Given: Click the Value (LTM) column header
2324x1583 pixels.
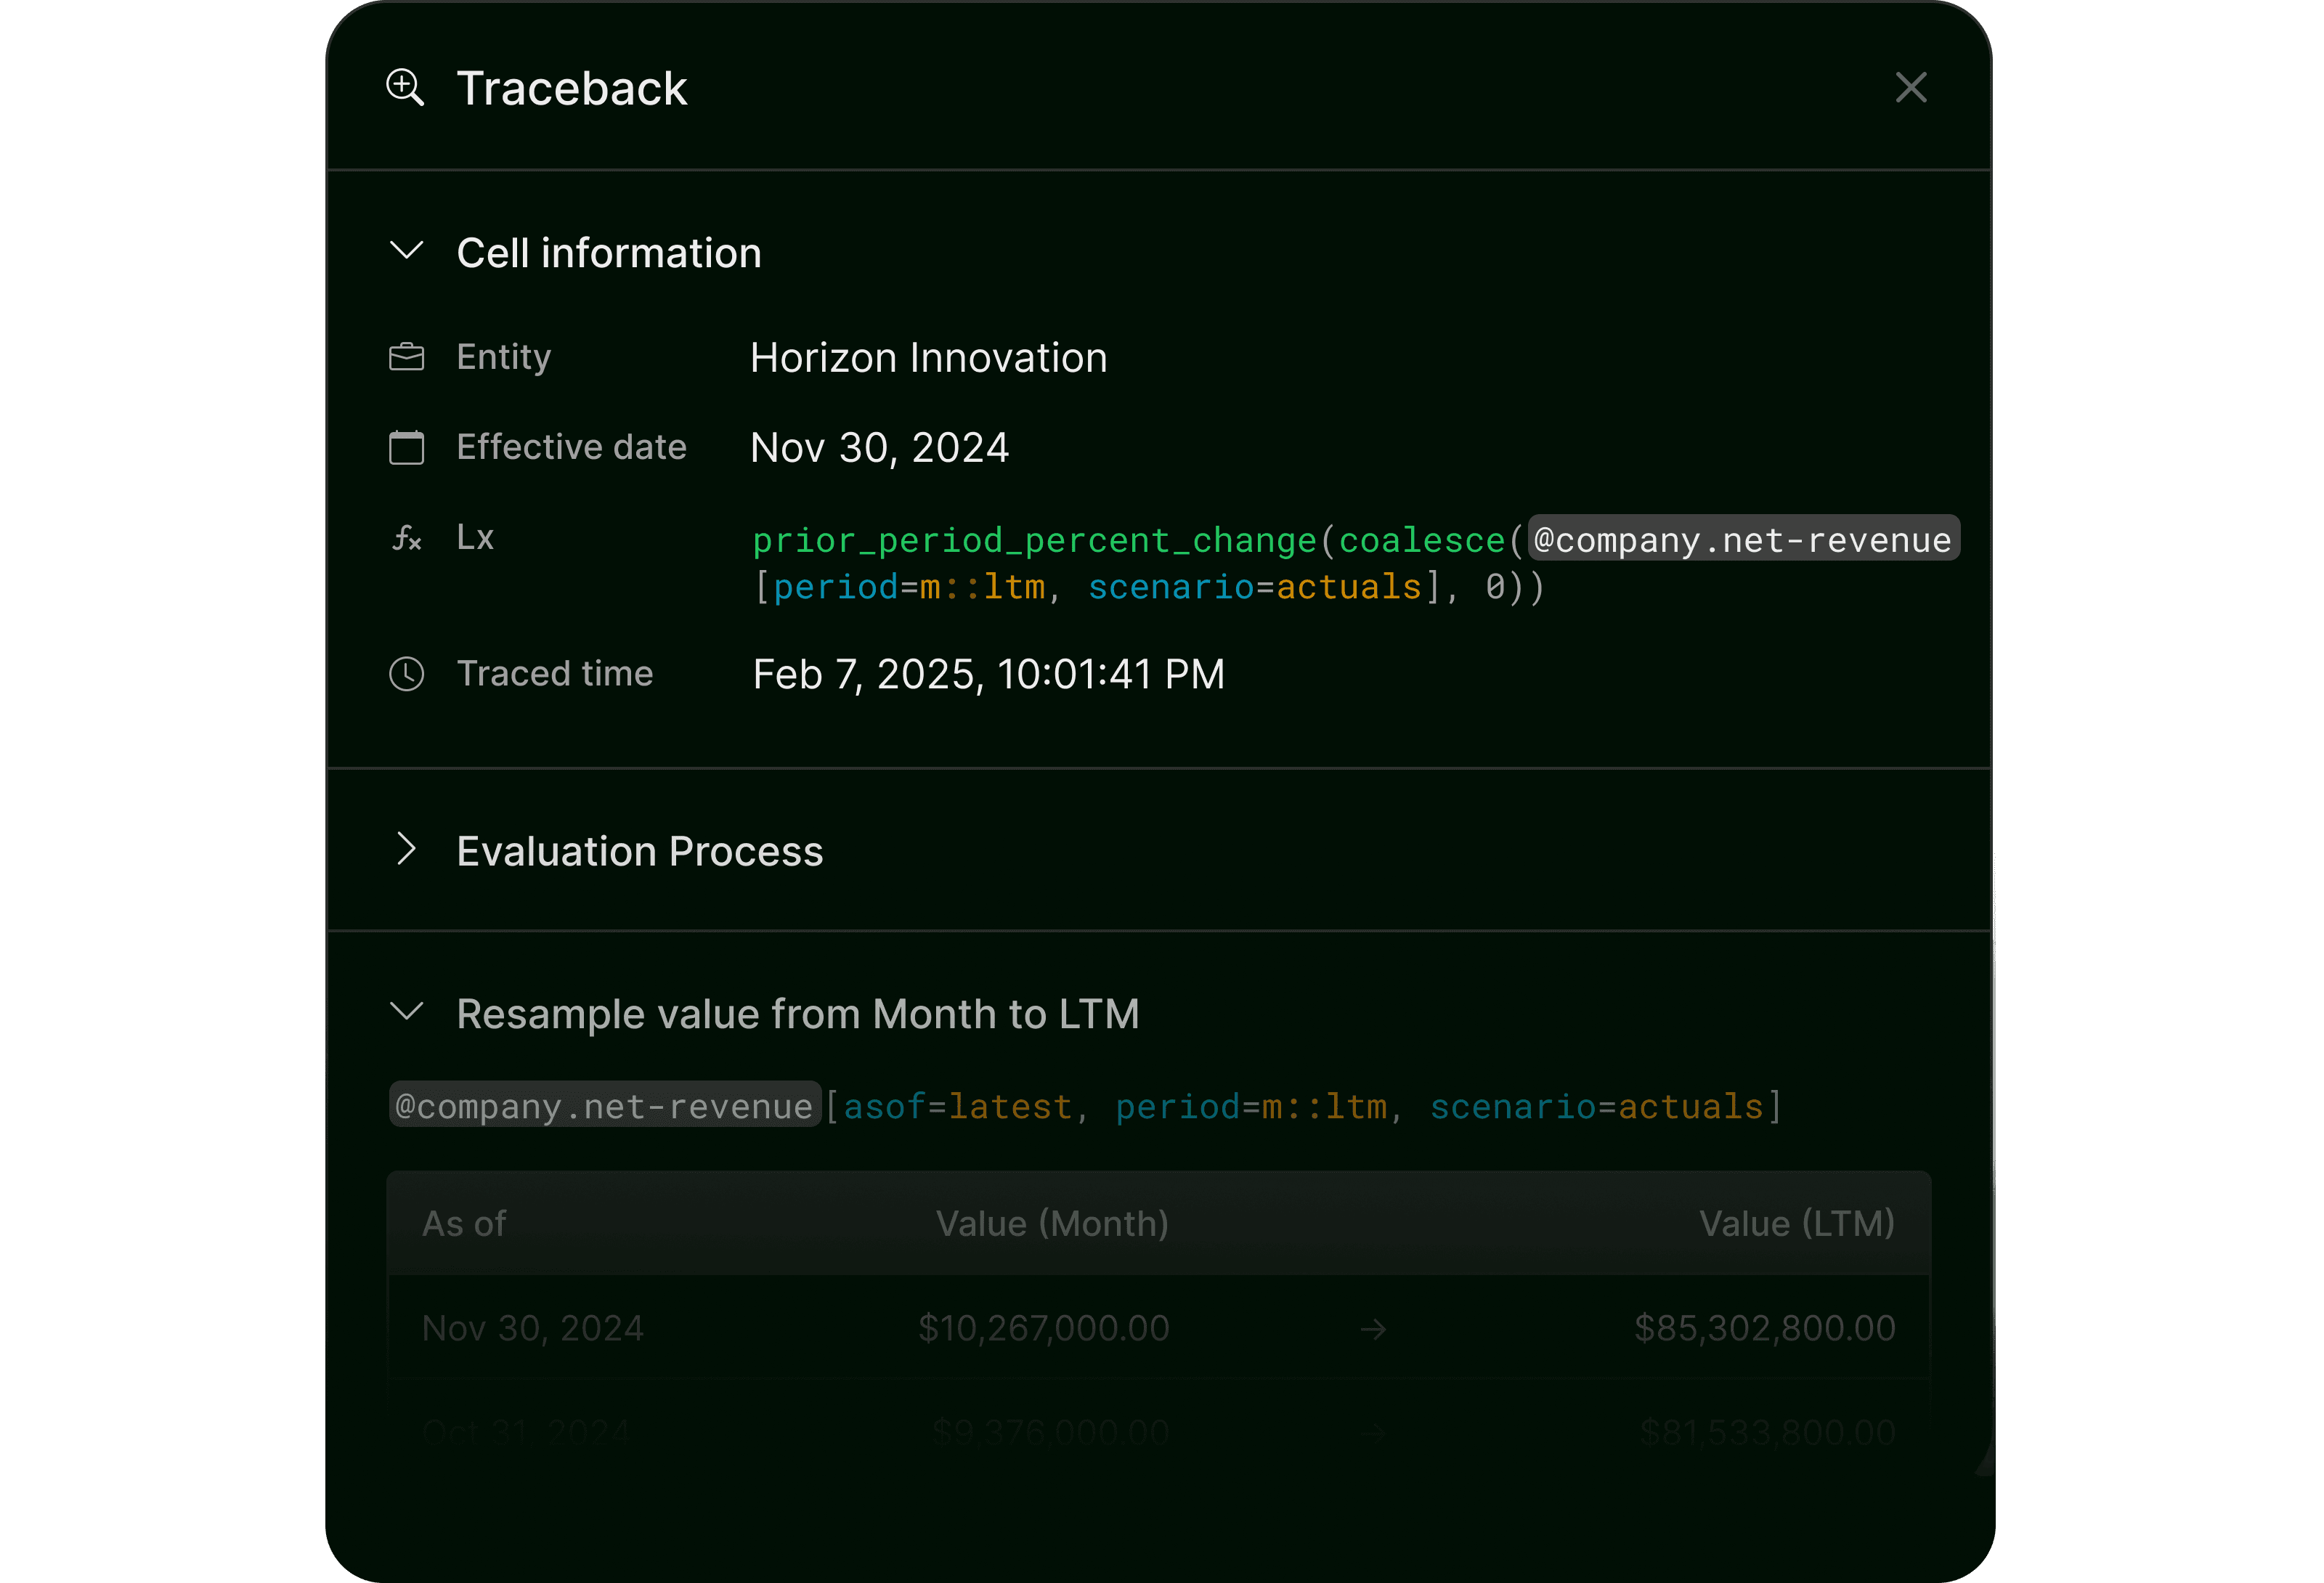Looking at the screenshot, I should 1796,1224.
